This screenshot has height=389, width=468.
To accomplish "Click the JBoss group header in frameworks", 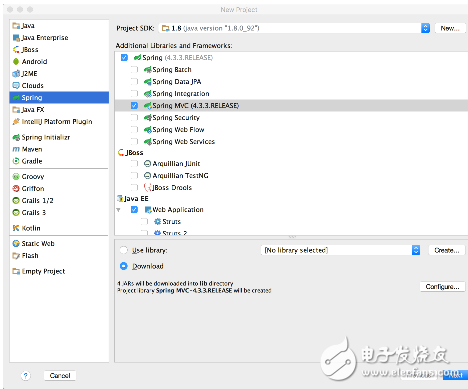I will [x=131, y=153].
